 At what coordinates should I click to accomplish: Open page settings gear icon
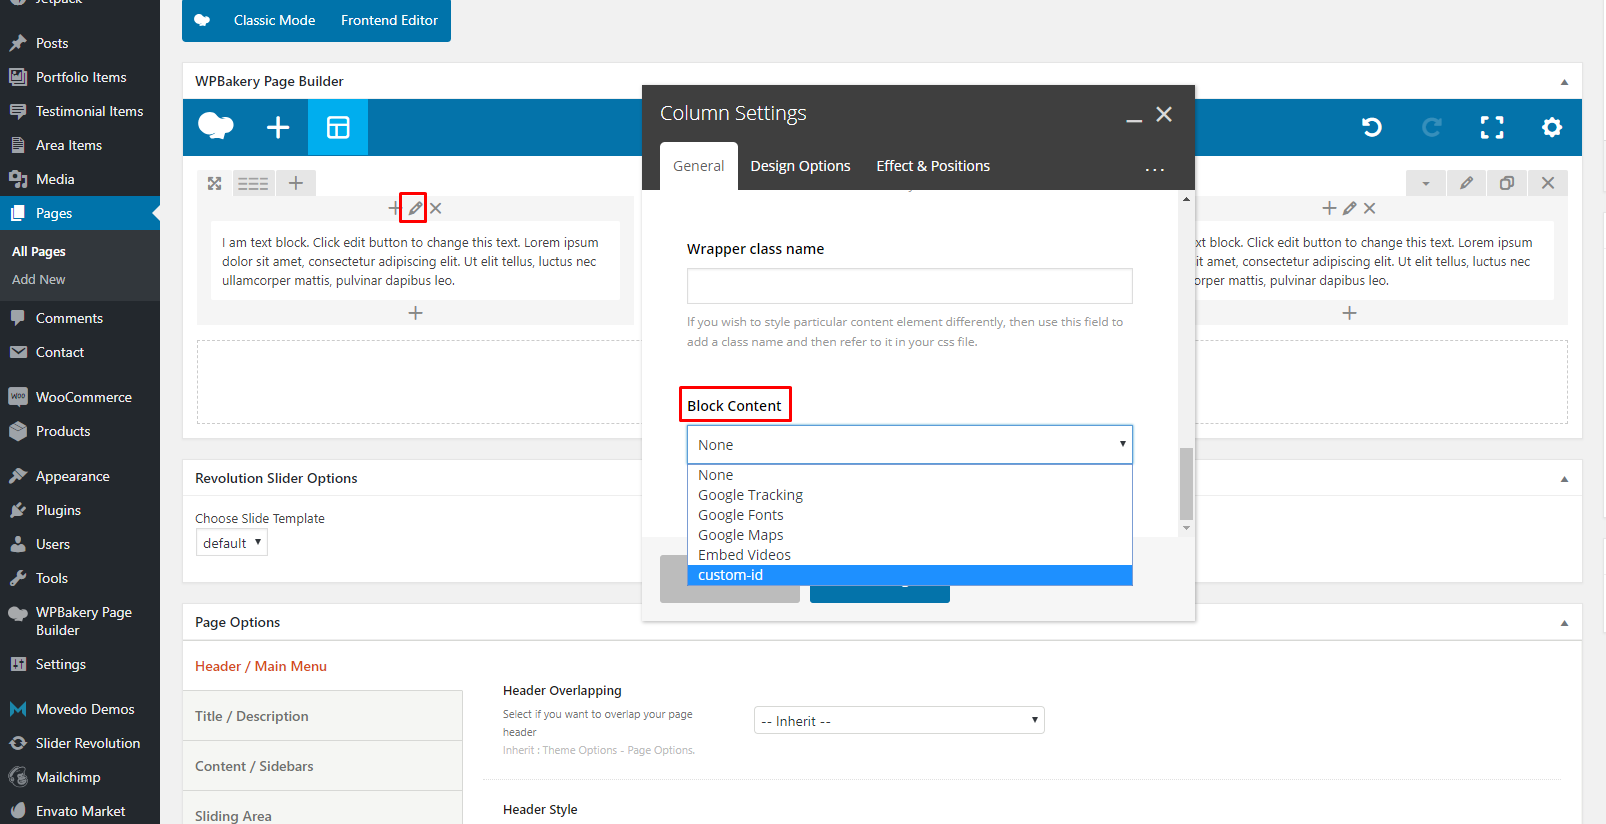[x=1551, y=127]
